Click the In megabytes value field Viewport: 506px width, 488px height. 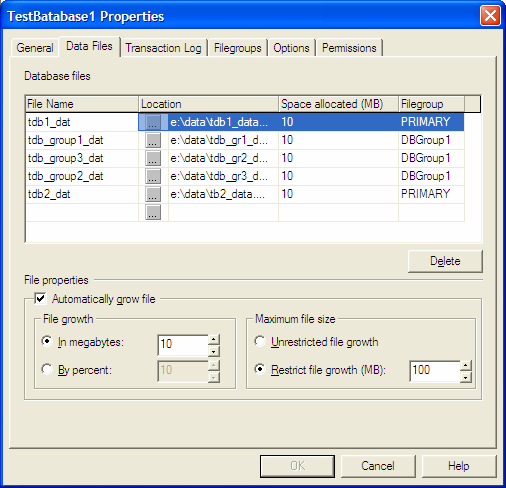coord(183,345)
